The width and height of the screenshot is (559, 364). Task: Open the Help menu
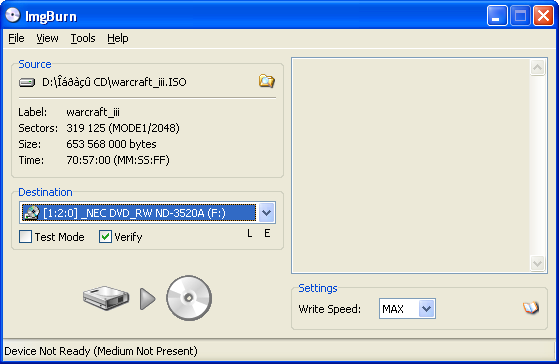coord(118,38)
